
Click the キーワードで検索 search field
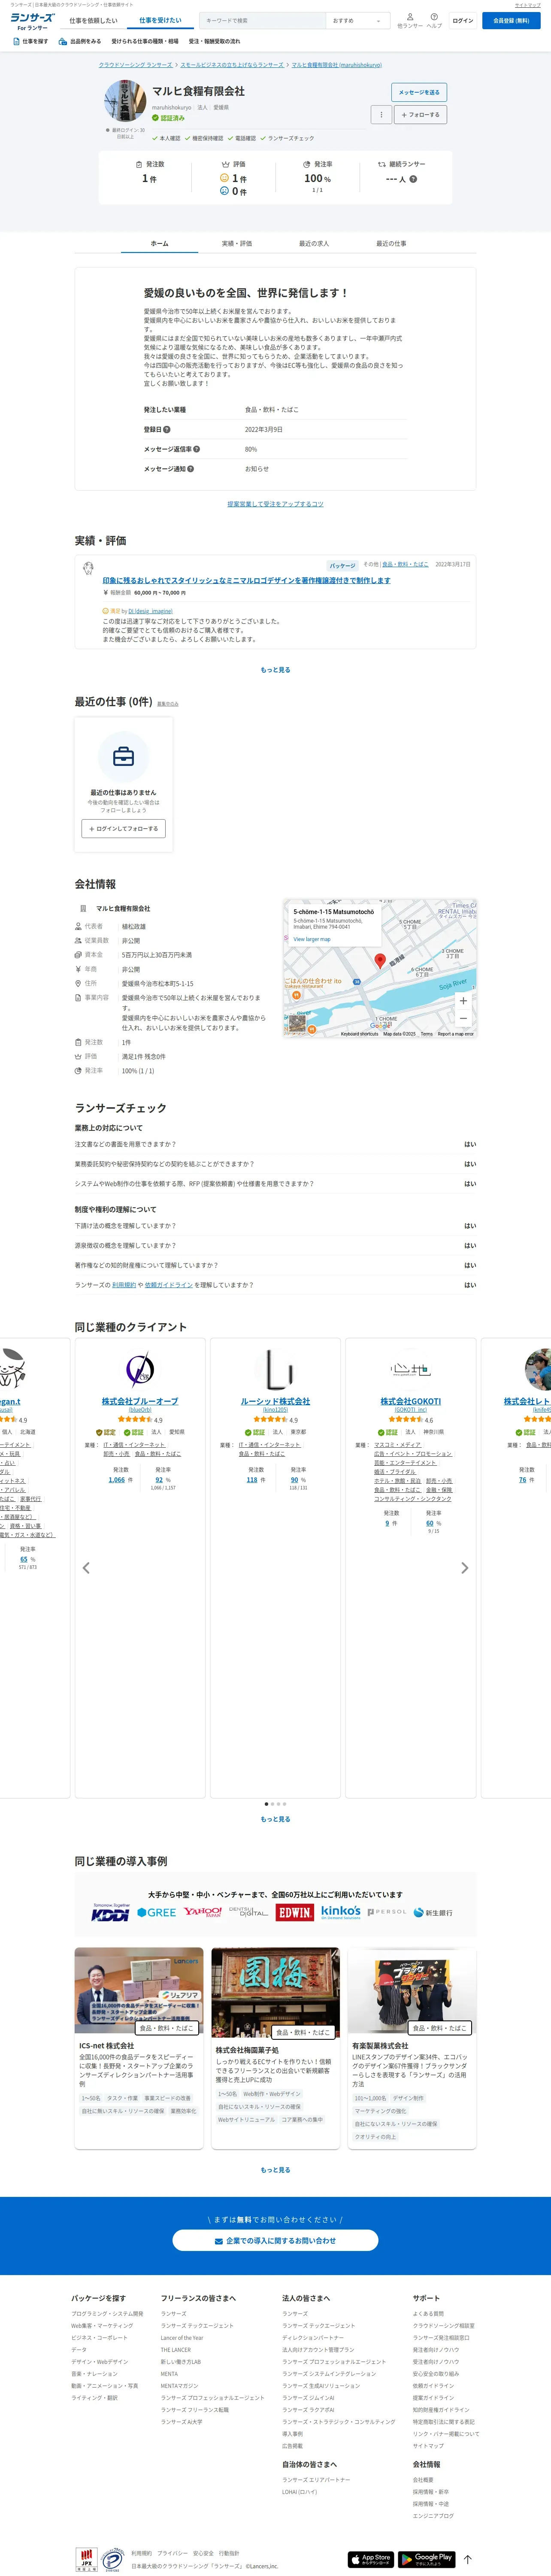[262, 20]
